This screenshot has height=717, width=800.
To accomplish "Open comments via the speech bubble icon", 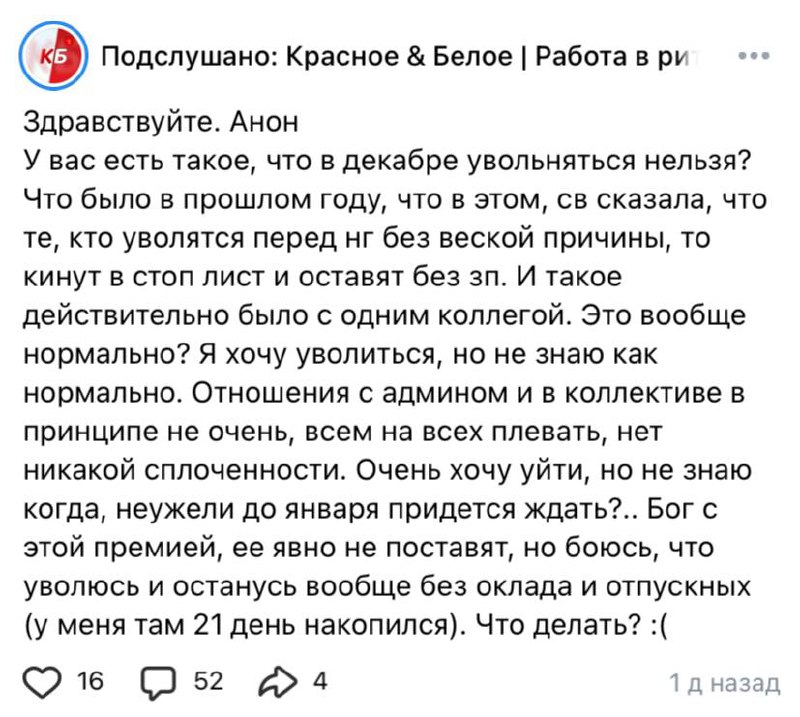I will pos(160,682).
